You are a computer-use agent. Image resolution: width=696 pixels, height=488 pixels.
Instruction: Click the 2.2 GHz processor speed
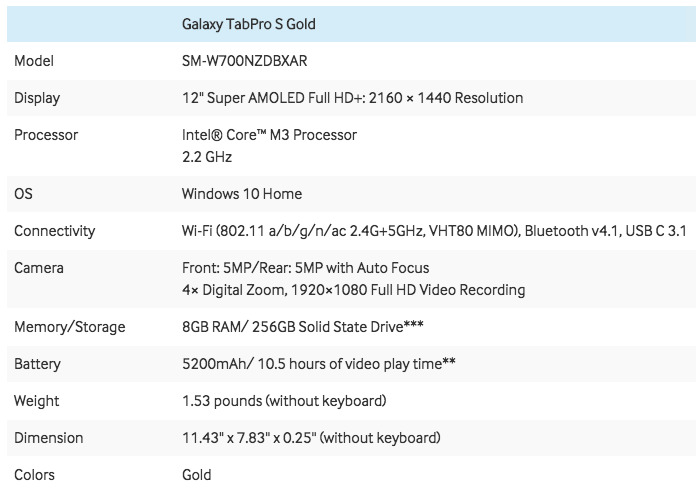pyautogui.click(x=208, y=157)
